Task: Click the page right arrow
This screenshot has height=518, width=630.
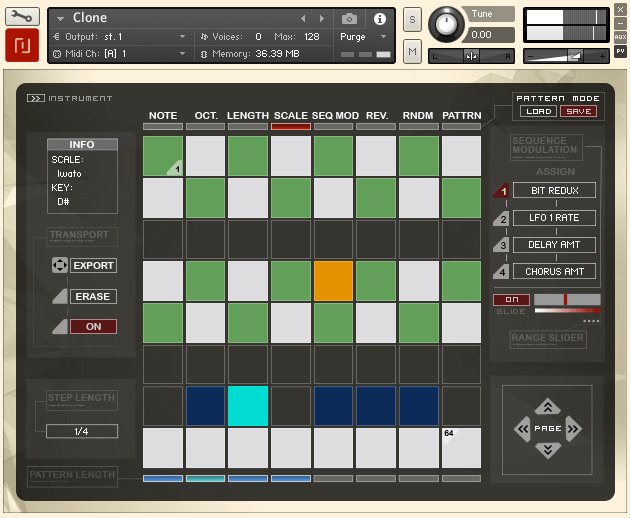Action: click(572, 429)
